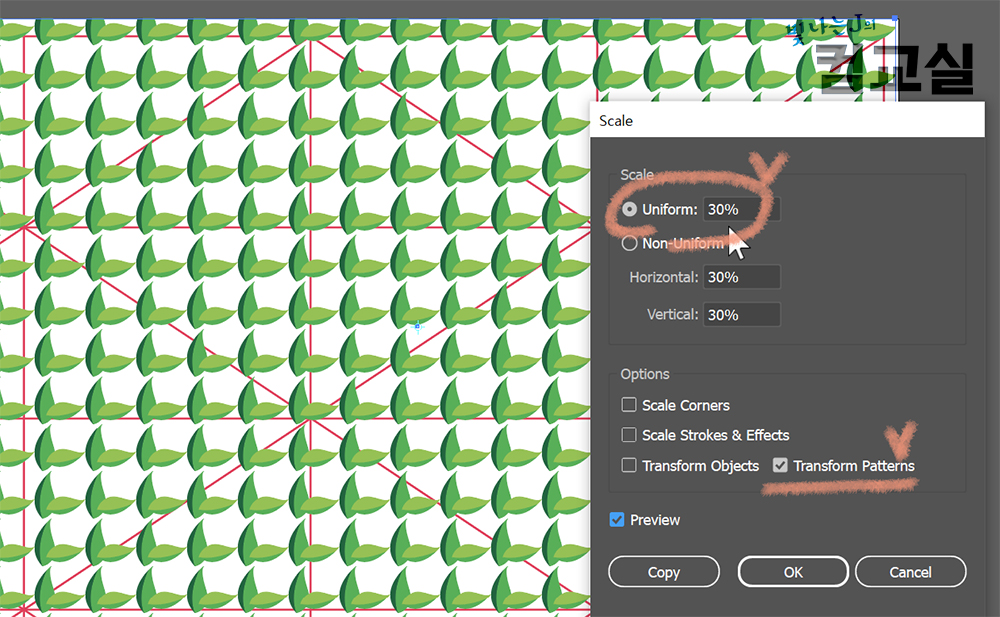The image size is (1000, 617).
Task: Click the Vertical label text
Action: (x=672, y=315)
